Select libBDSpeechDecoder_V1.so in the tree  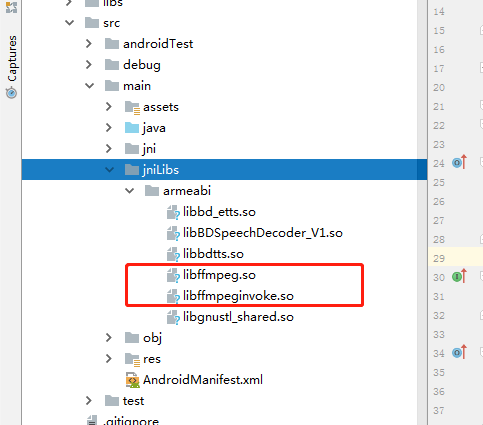tap(263, 233)
